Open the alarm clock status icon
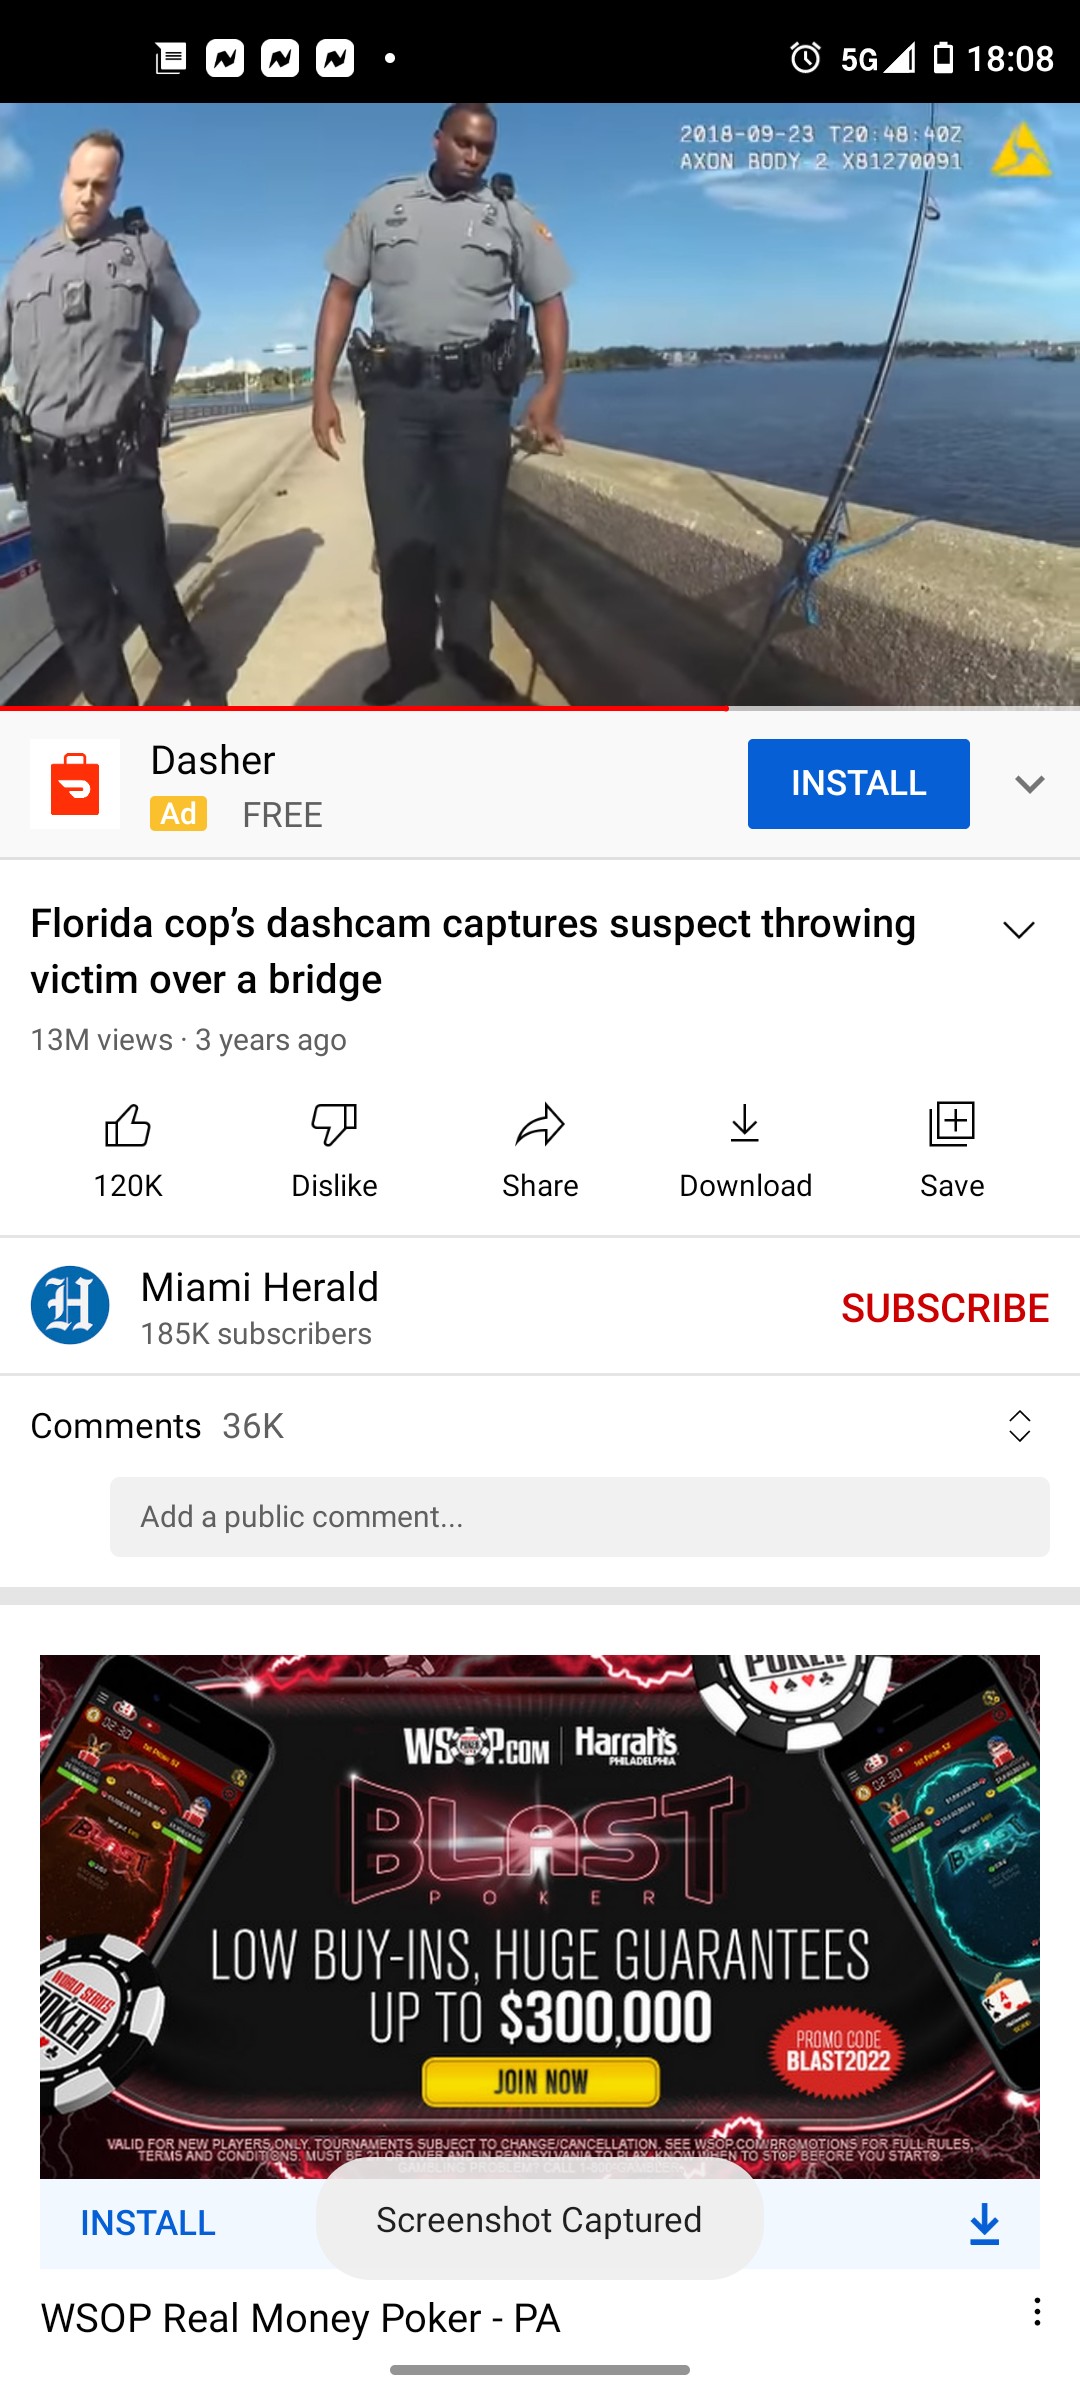Image resolution: width=1080 pixels, height=2400 pixels. click(805, 58)
